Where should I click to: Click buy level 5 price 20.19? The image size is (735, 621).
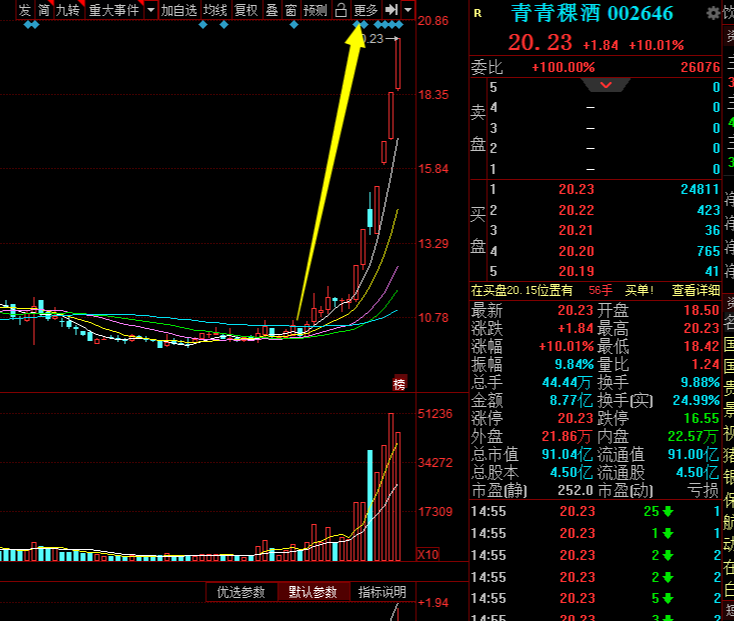click(576, 271)
